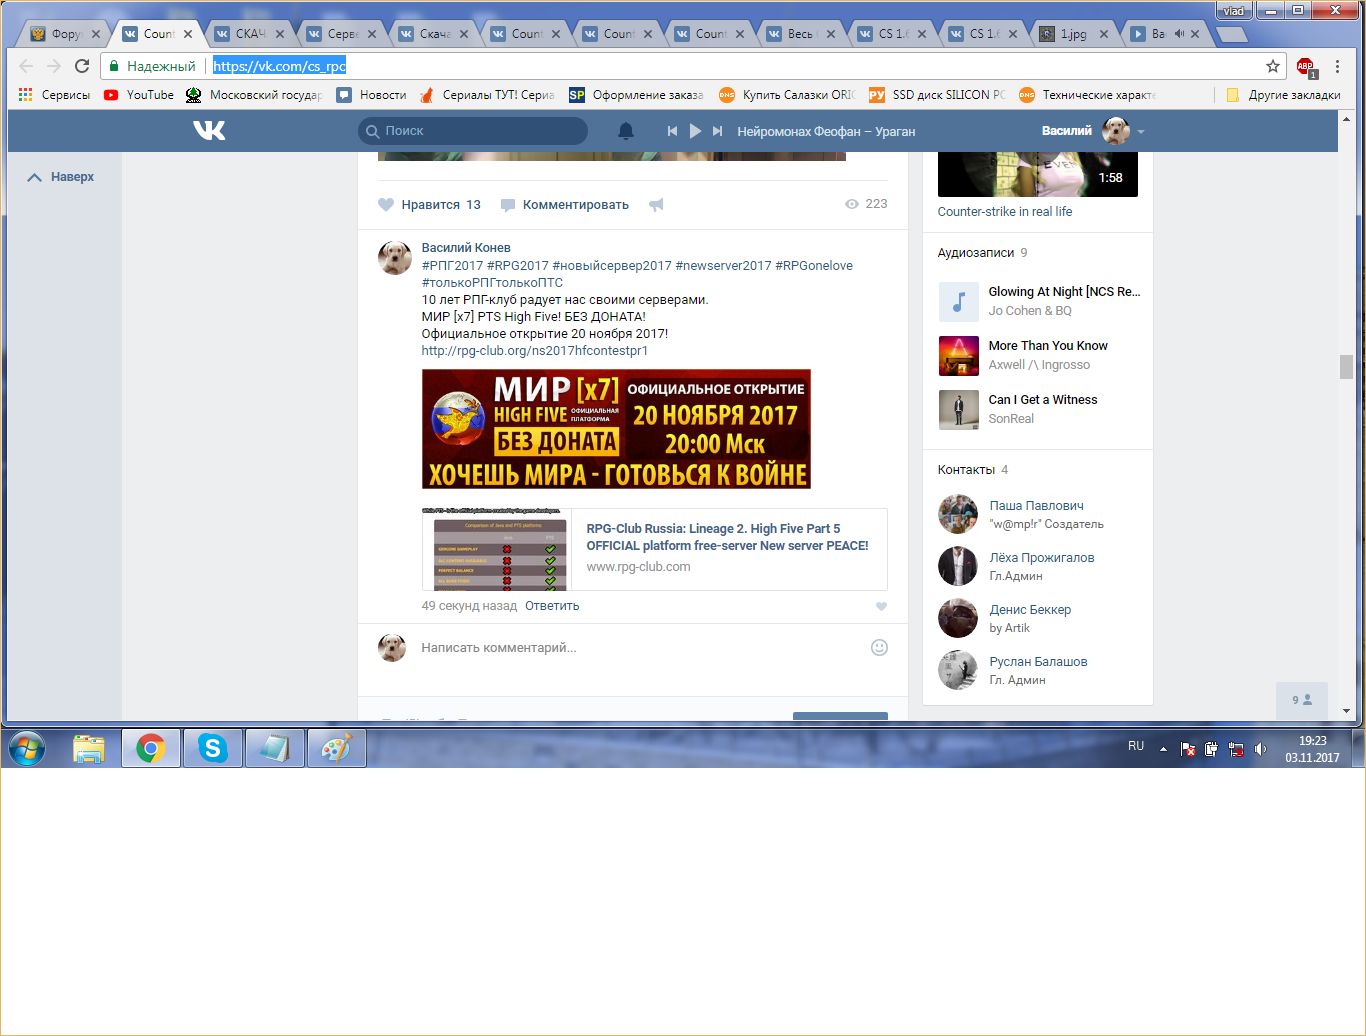Viewport: 1366px width, 1036px height.
Task: Click Наверх to return to top
Action: tap(61, 177)
